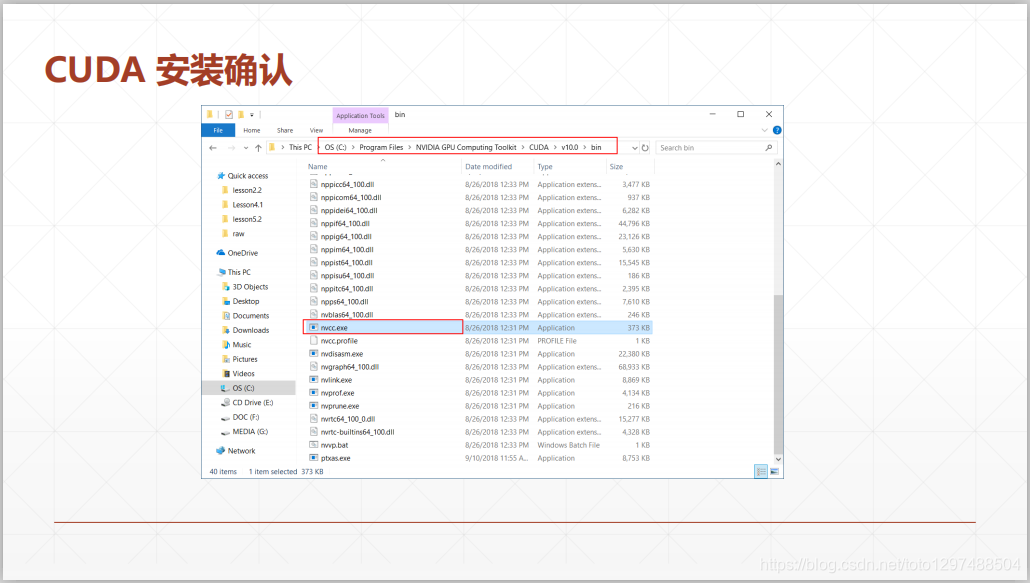The height and width of the screenshot is (583, 1030).
Task: Sort by the Date modified column header
Action: pos(488,167)
